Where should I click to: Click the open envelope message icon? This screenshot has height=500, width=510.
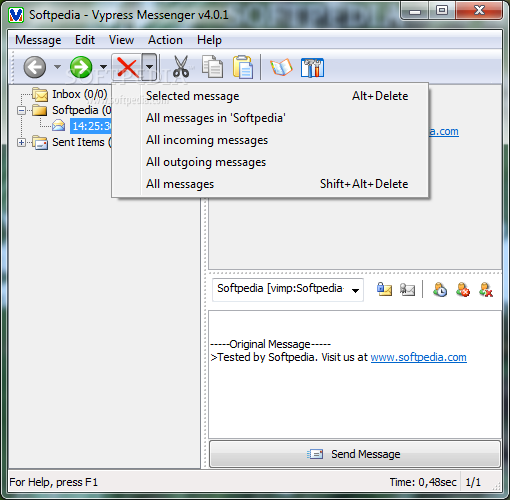click(59, 126)
